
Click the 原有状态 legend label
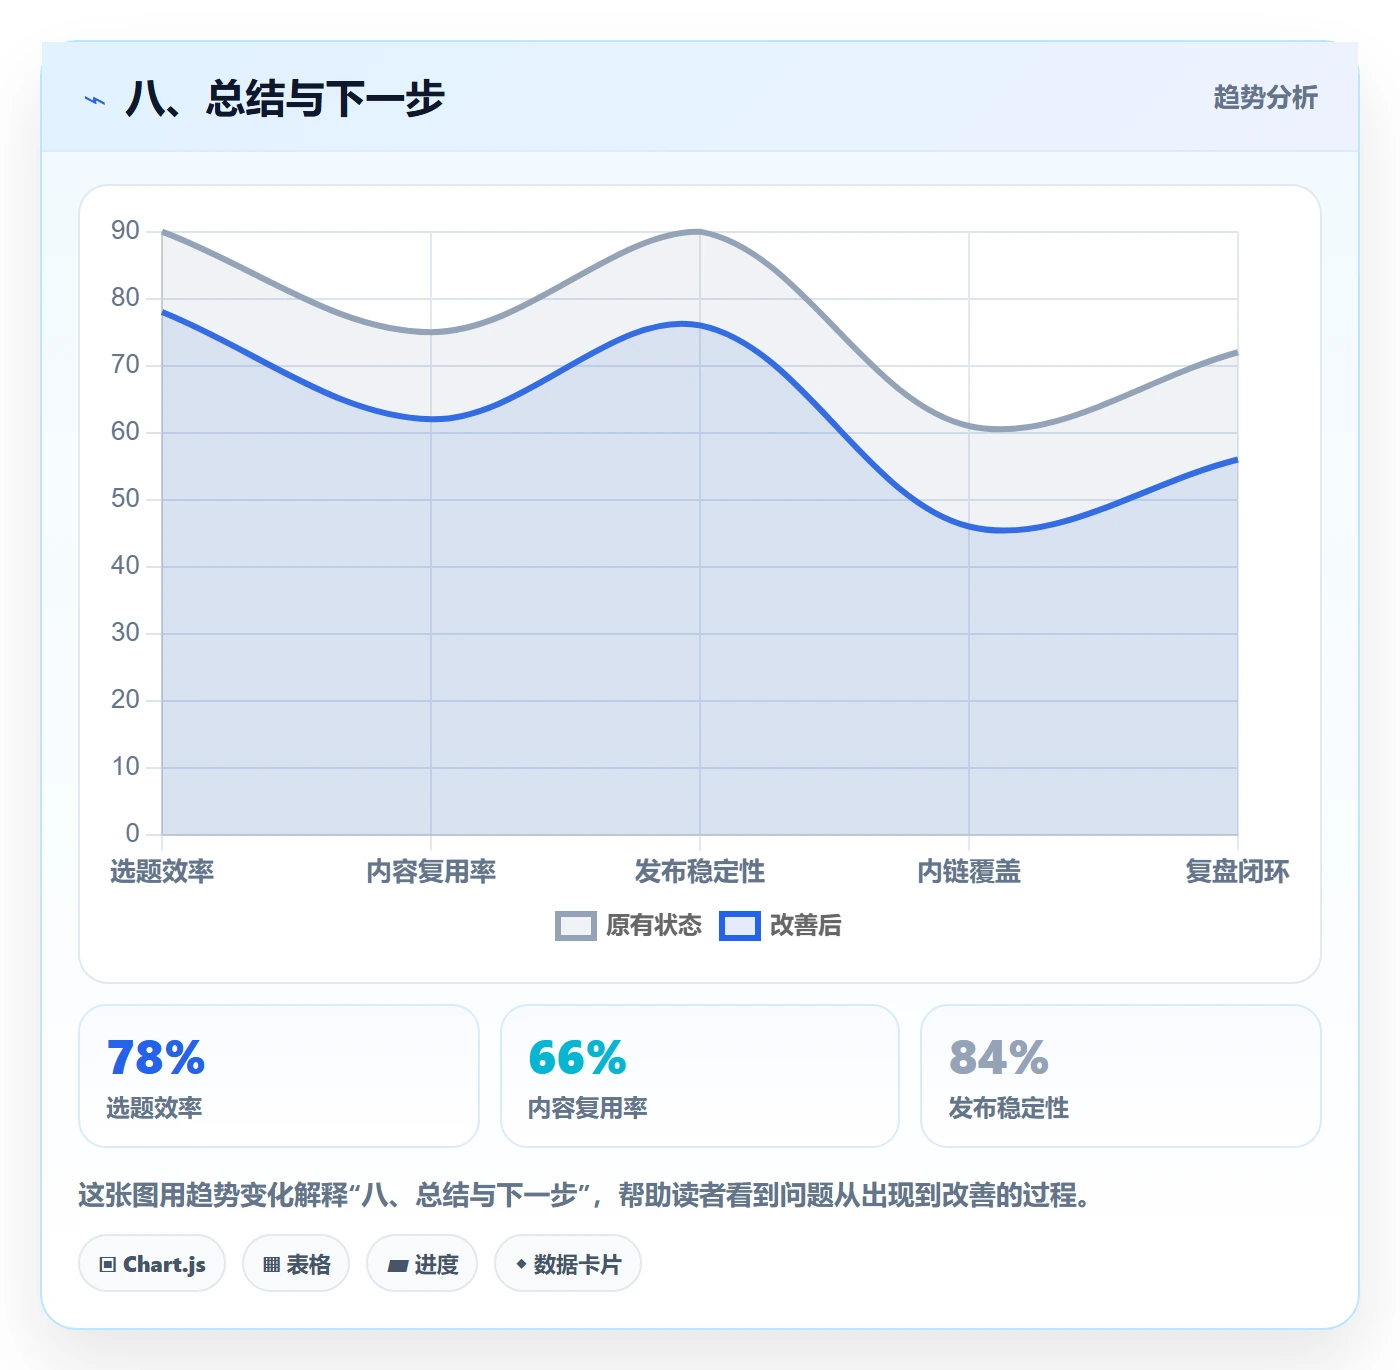tap(653, 926)
